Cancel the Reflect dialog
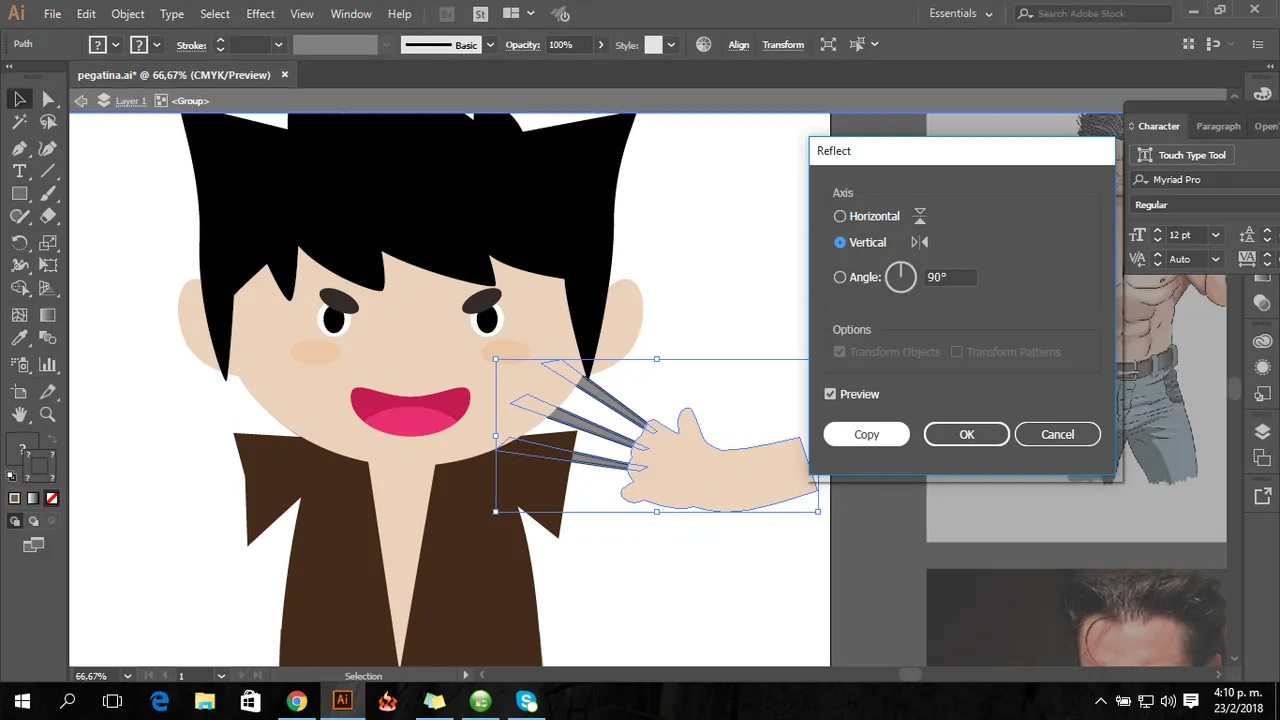The height and width of the screenshot is (720, 1280). coord(1058,434)
